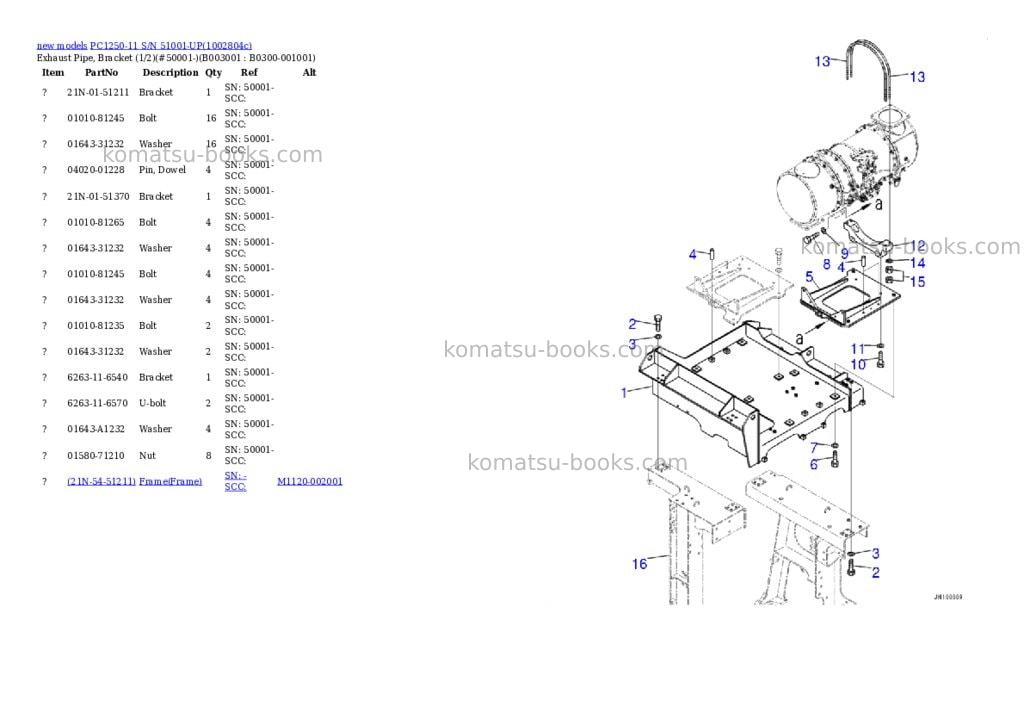Follow the Frame(Frame) description link
1024x725 pixels.
[170, 481]
